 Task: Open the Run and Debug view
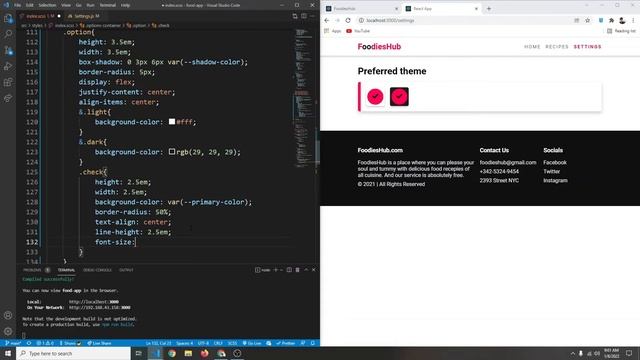pyautogui.click(x=8, y=66)
